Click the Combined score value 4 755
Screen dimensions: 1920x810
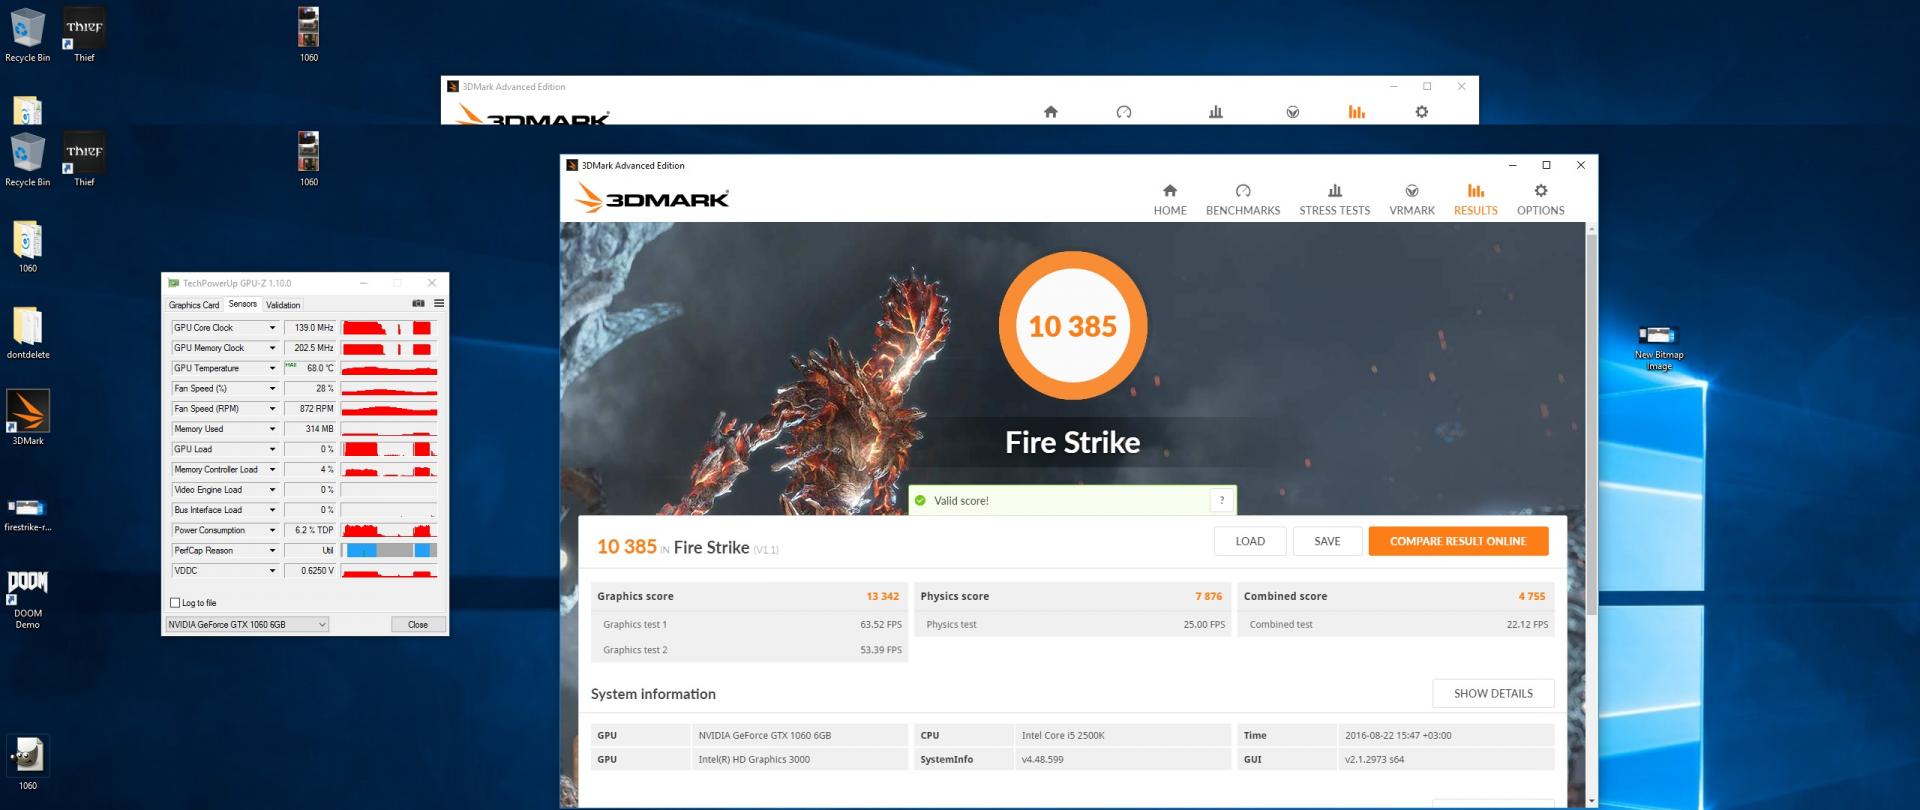coord(1531,596)
